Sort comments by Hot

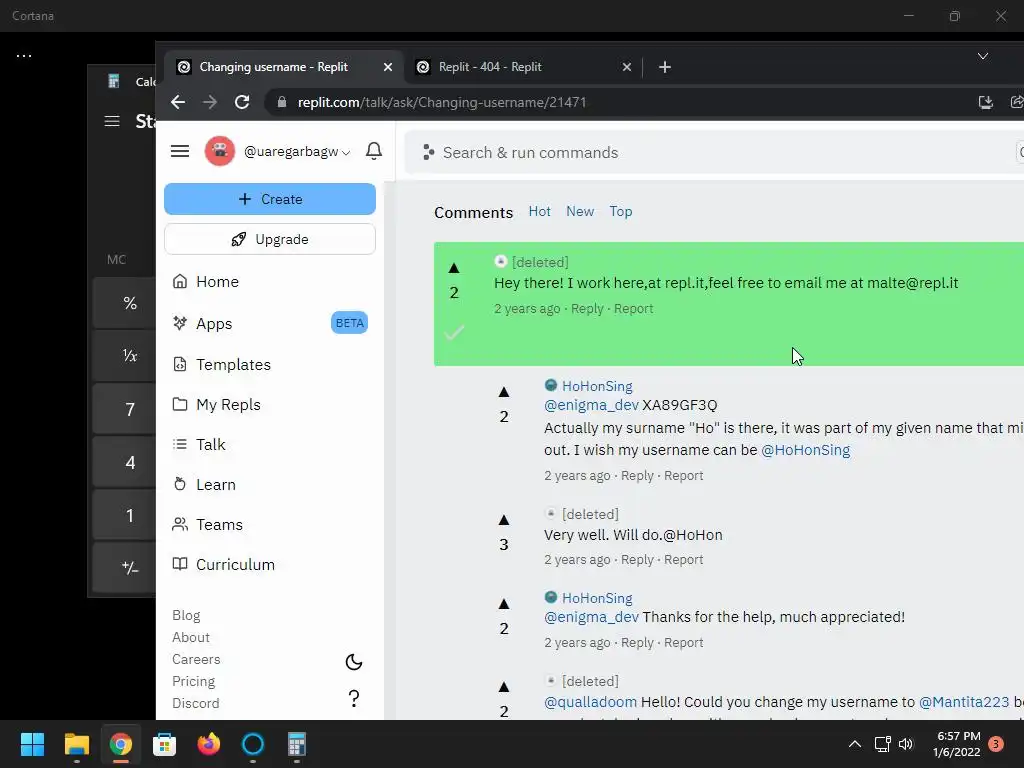(539, 211)
